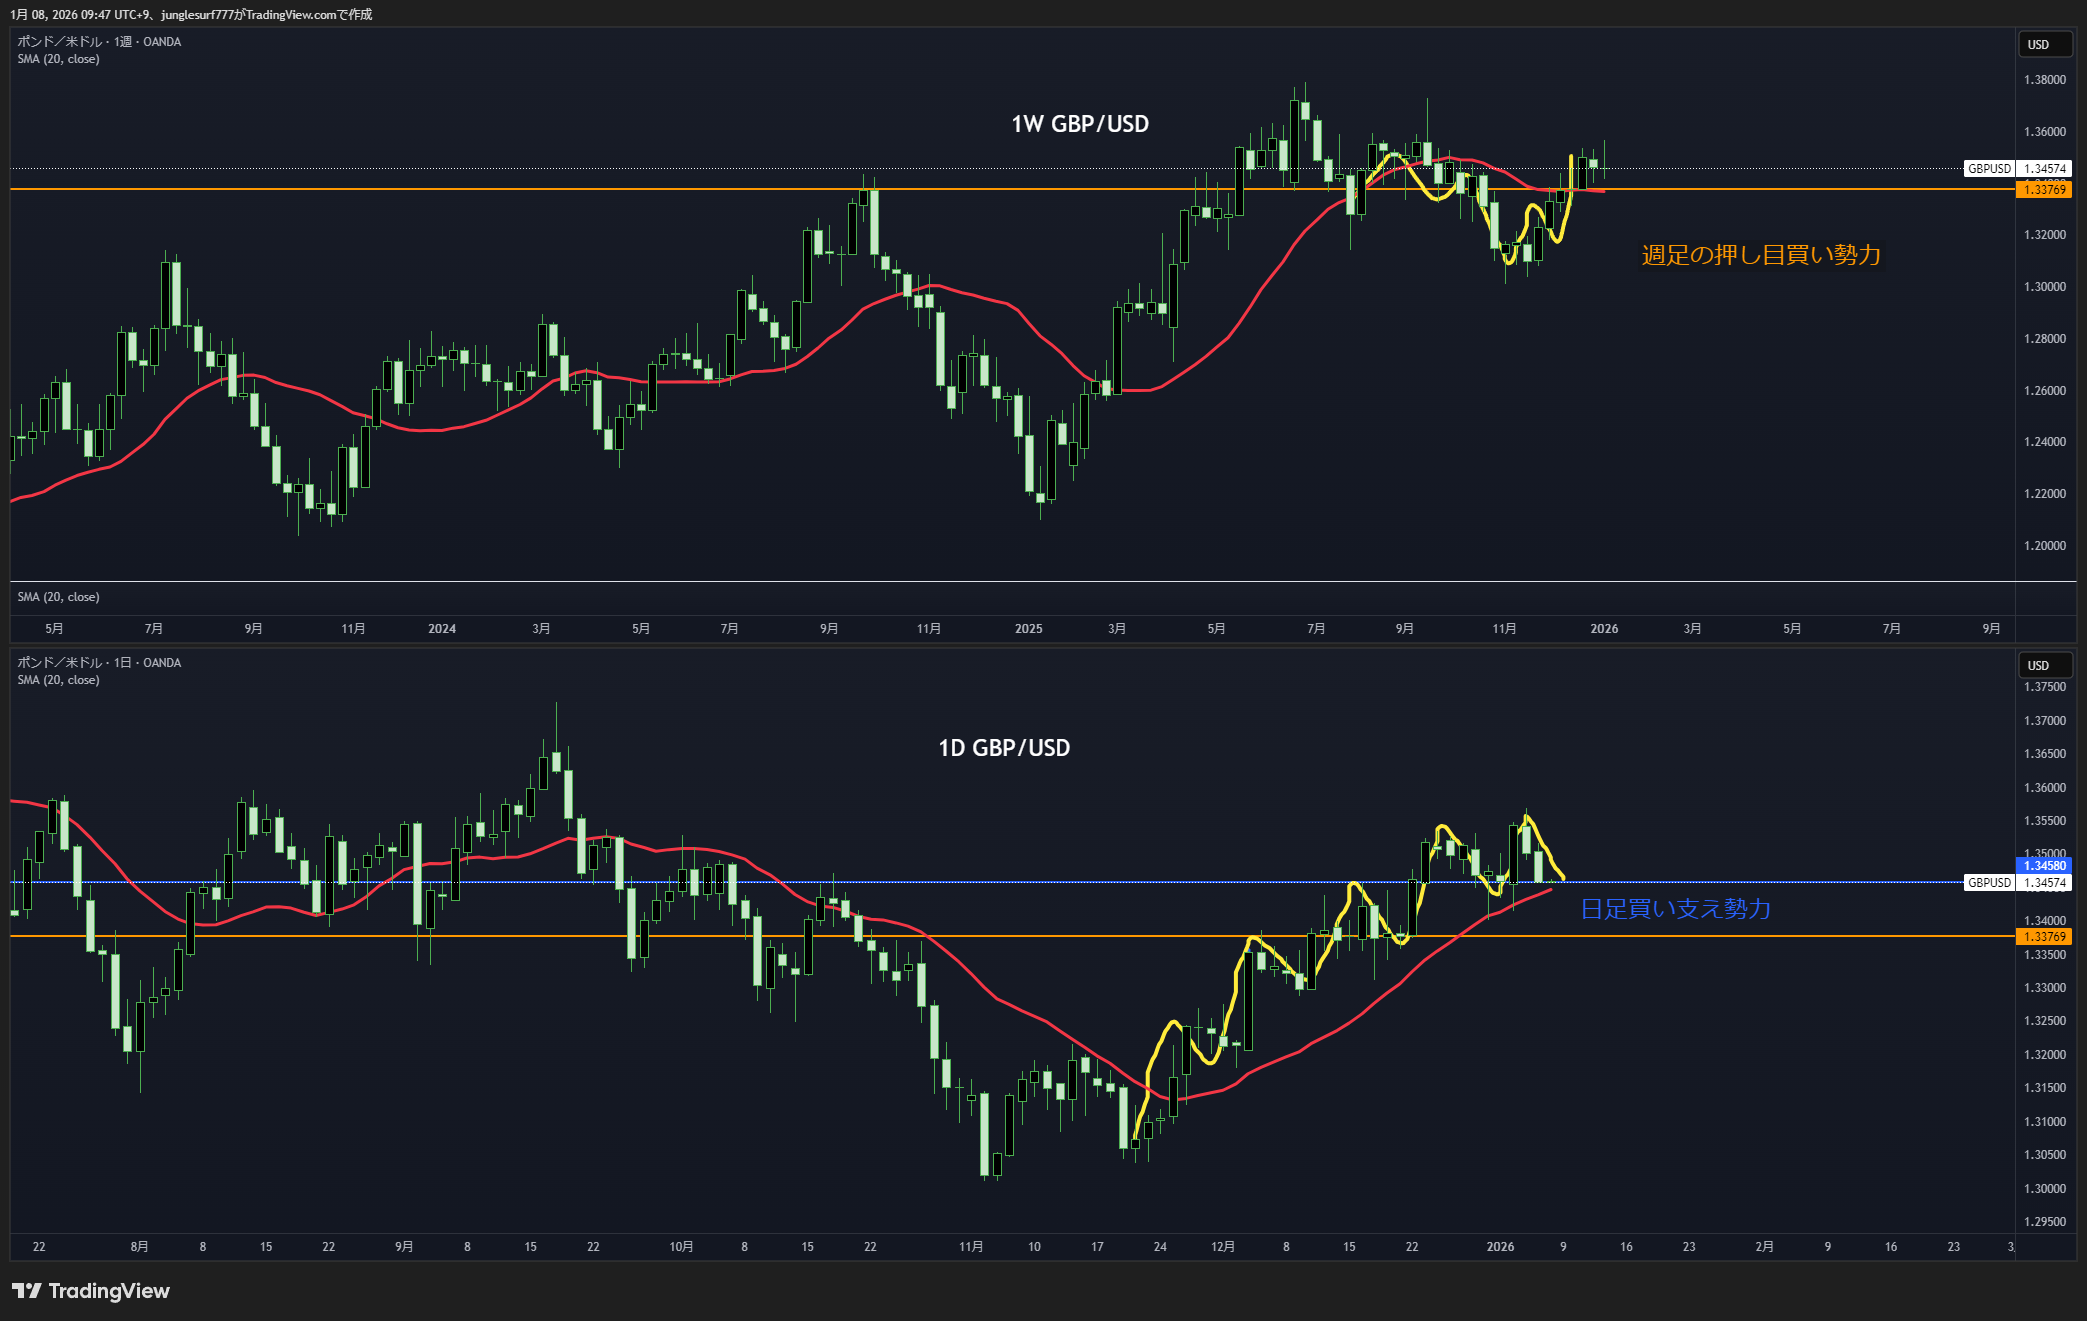Select the 1W GBP/USD text annotation
Screen dimensions: 2087x1321
(x=1079, y=124)
